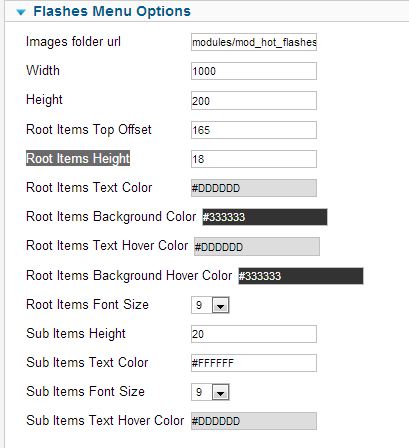409x448 pixels.
Task: Click the Sub Items Font Size label
Action: [85, 392]
